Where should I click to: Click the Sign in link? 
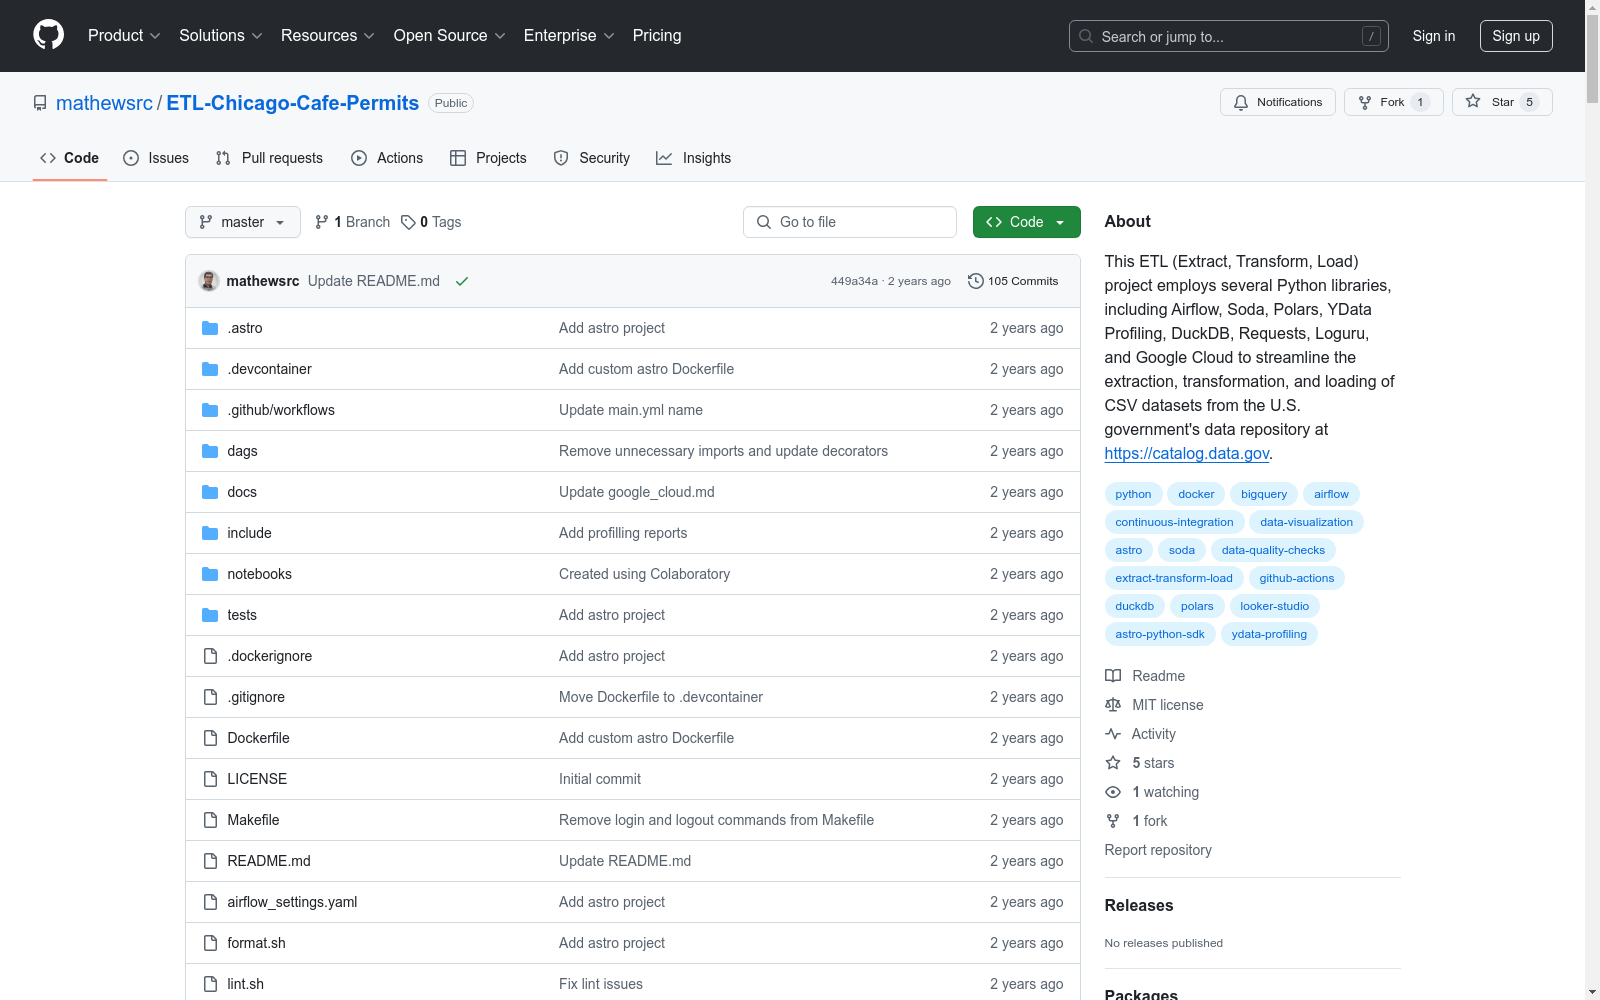coord(1434,36)
